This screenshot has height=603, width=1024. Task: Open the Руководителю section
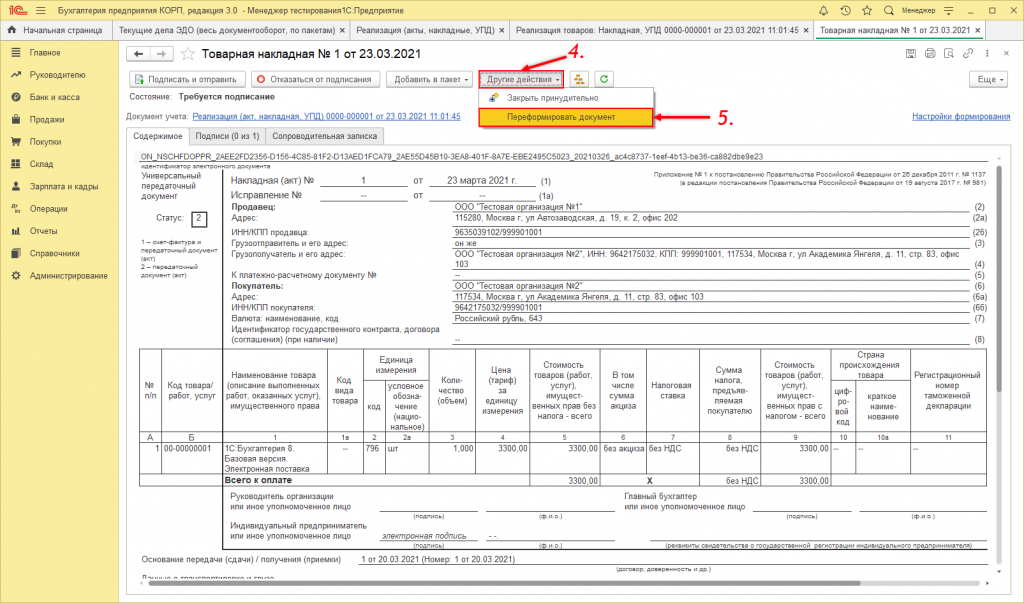point(57,74)
